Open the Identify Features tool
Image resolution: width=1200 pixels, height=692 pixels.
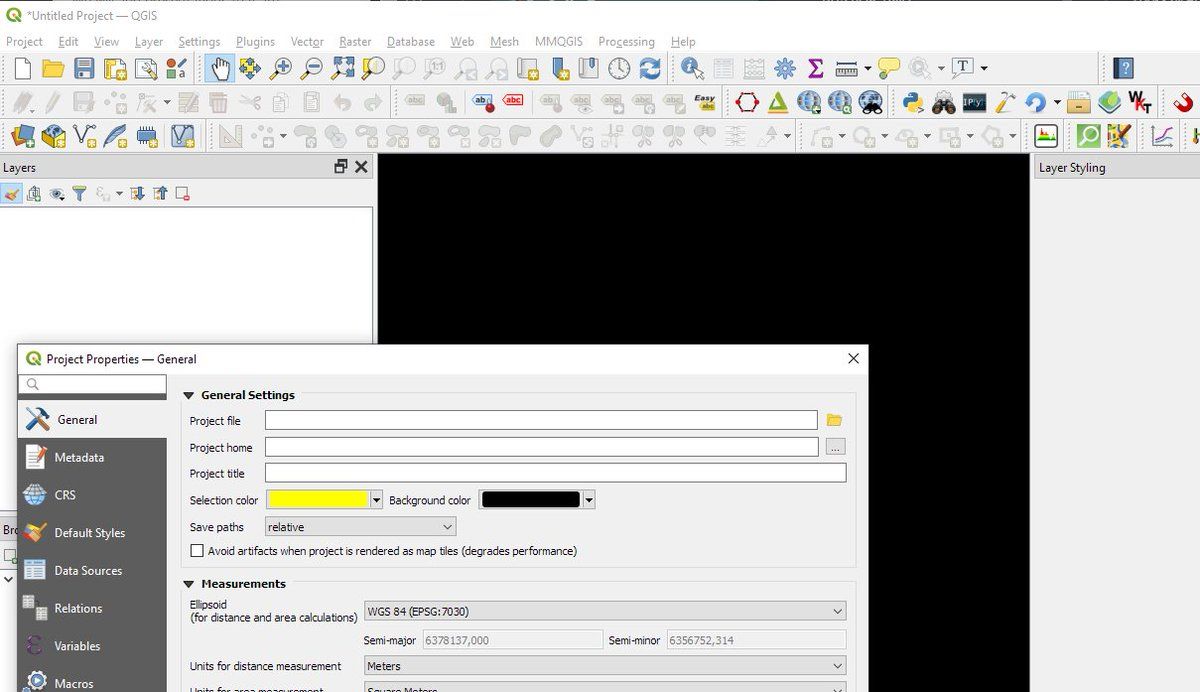pyautogui.click(x=692, y=68)
